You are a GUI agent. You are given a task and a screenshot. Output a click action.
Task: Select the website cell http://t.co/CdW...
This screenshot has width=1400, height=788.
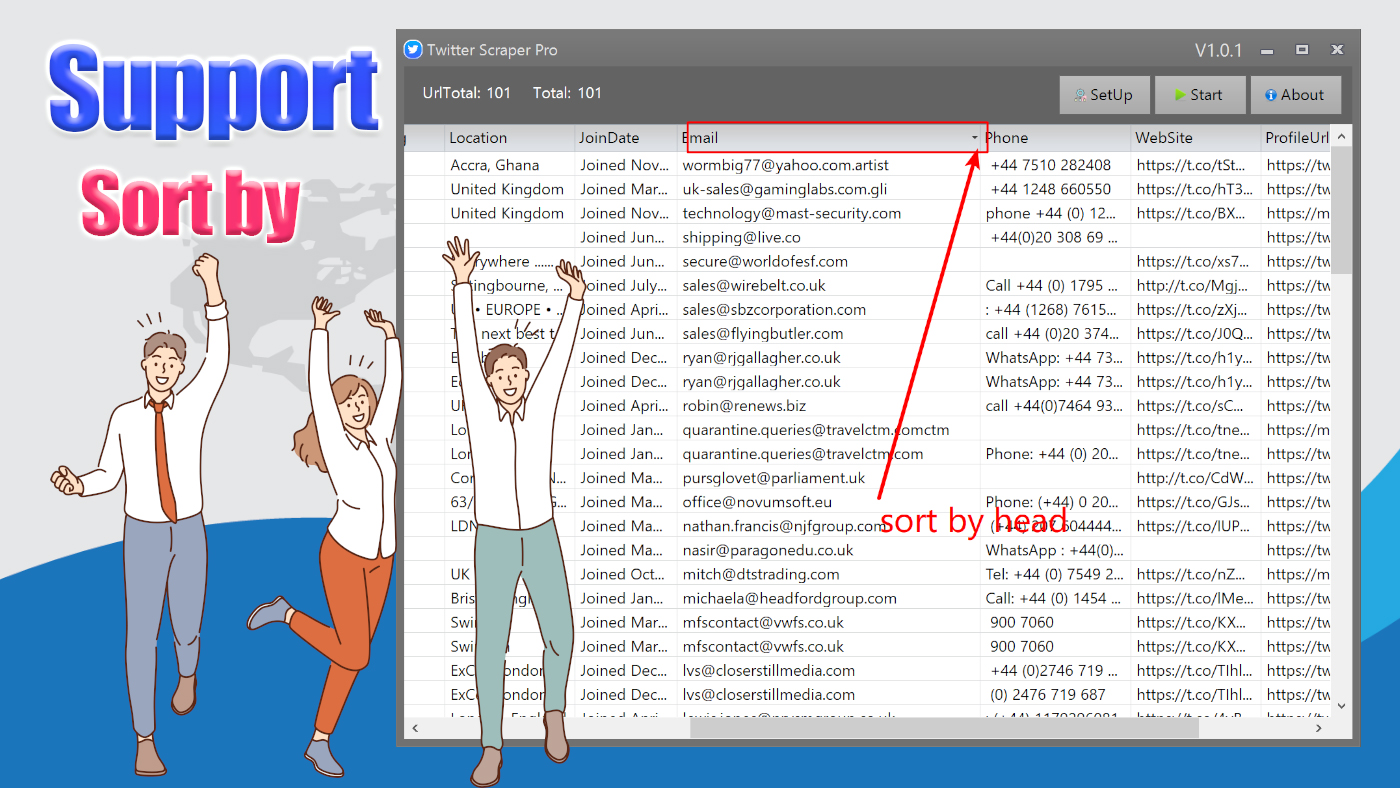pyautogui.click(x=1194, y=477)
